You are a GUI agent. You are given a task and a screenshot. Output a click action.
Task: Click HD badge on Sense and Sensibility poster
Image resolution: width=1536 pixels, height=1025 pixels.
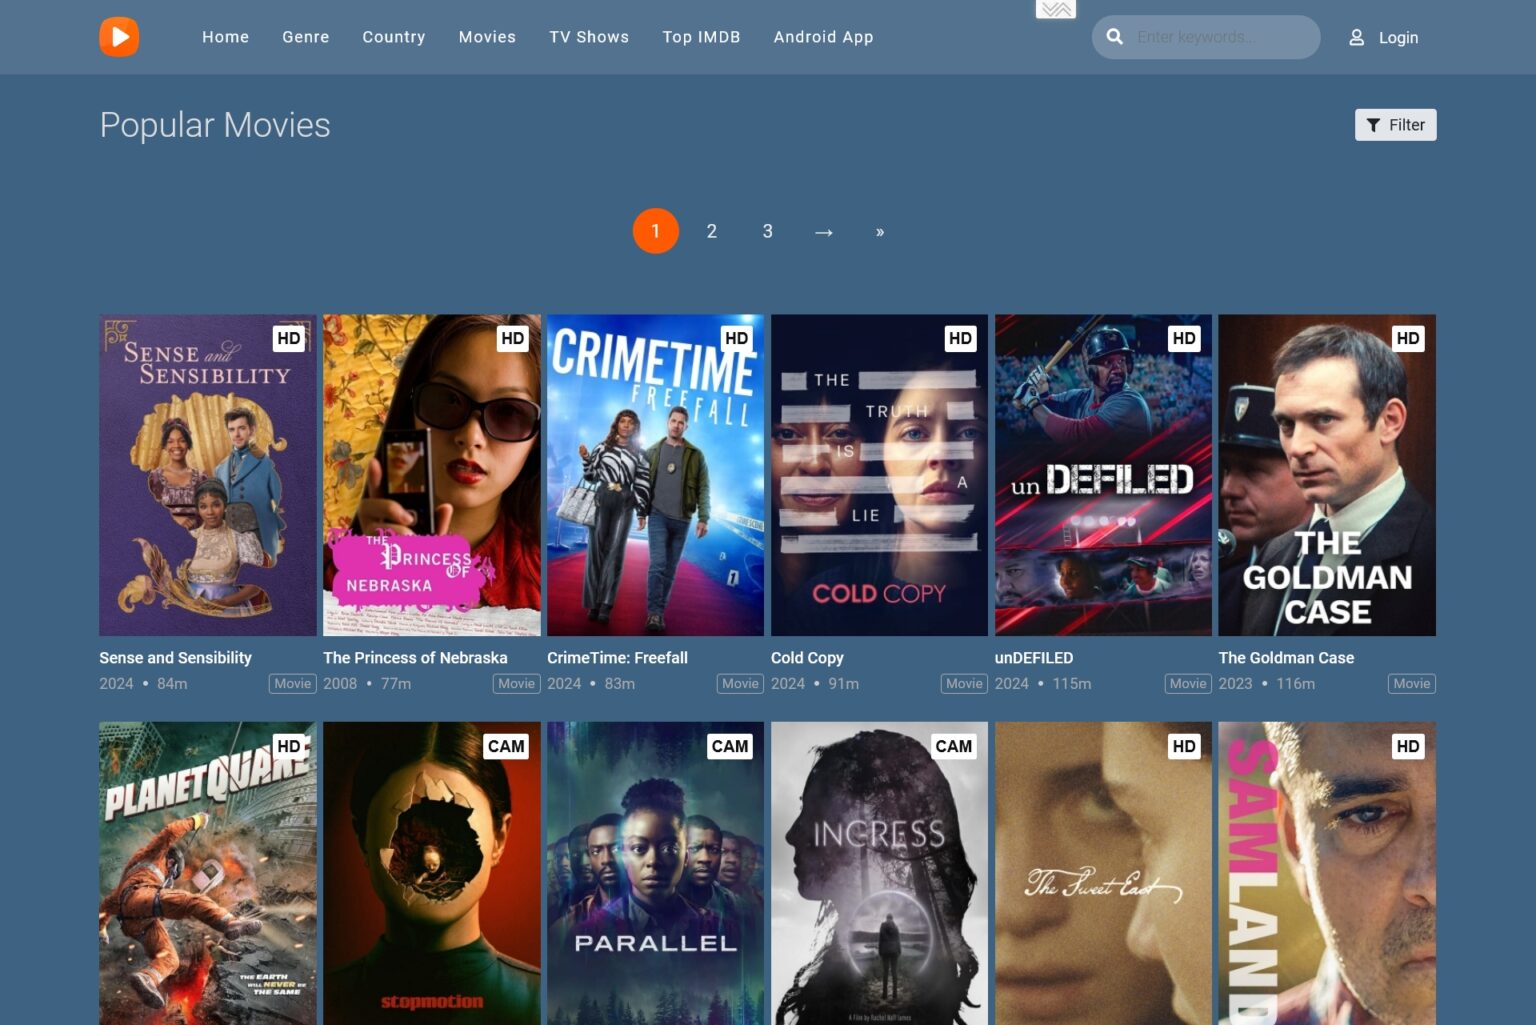(x=289, y=338)
